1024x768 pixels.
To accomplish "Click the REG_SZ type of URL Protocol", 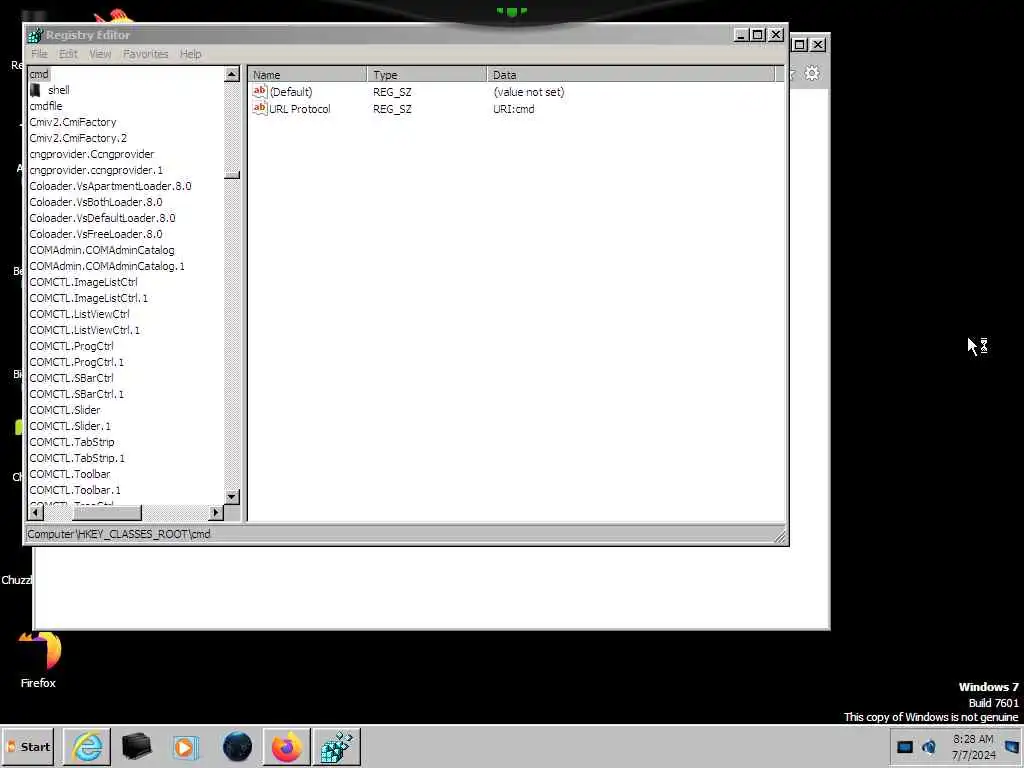I will [x=392, y=109].
